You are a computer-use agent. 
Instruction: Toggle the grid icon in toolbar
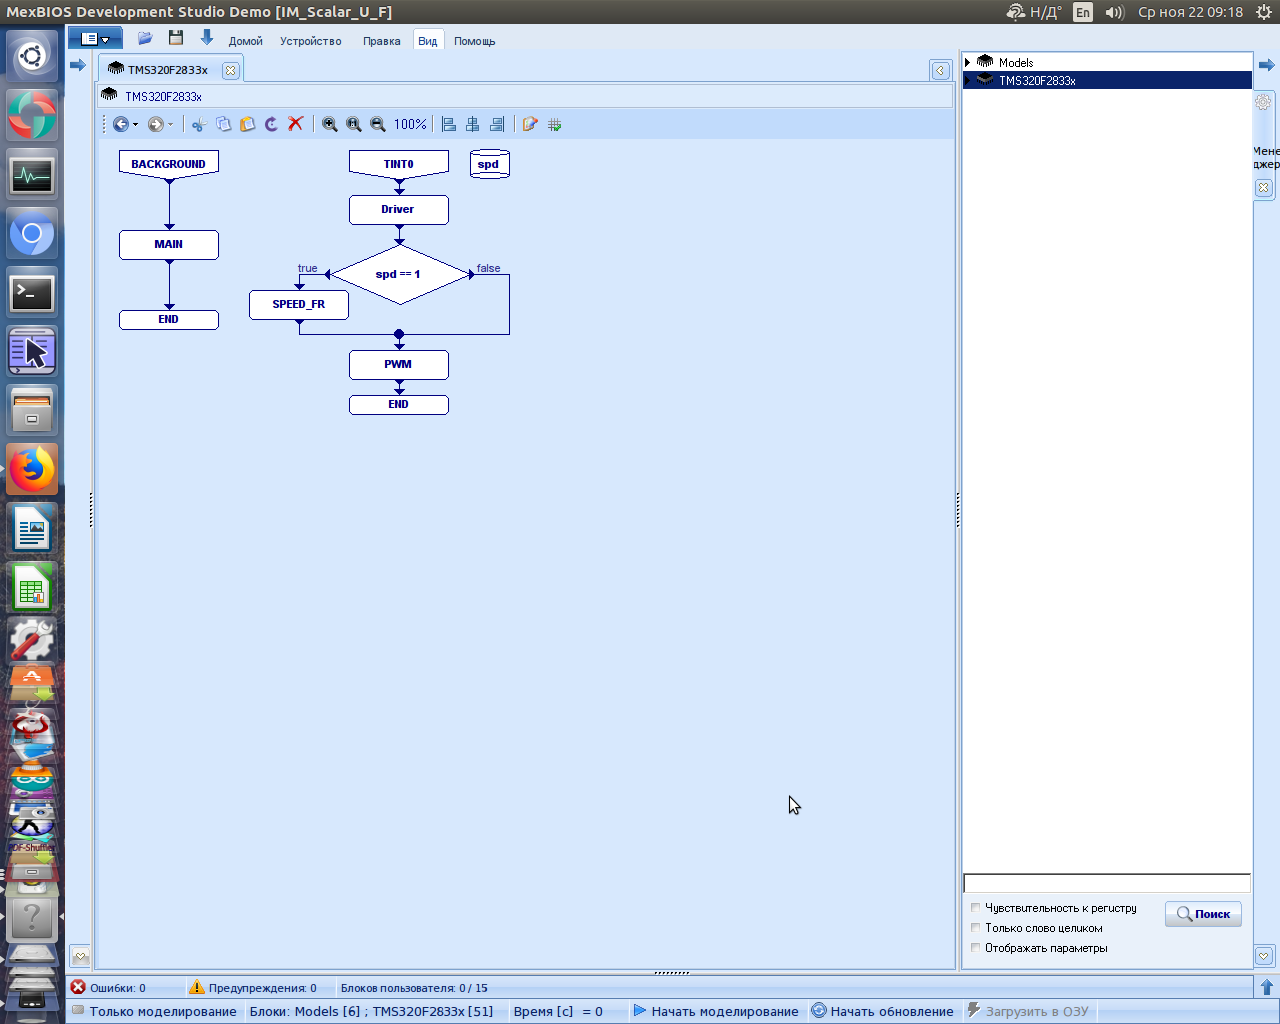point(555,124)
